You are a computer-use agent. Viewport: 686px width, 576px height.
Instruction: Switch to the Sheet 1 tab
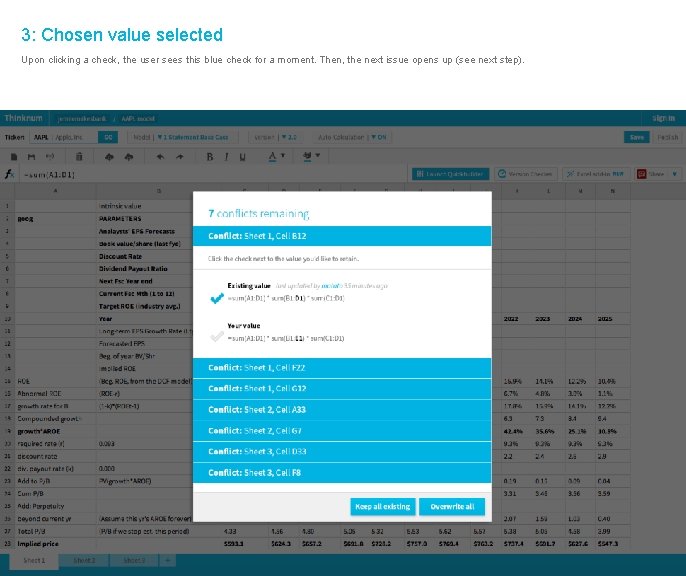tap(34, 561)
